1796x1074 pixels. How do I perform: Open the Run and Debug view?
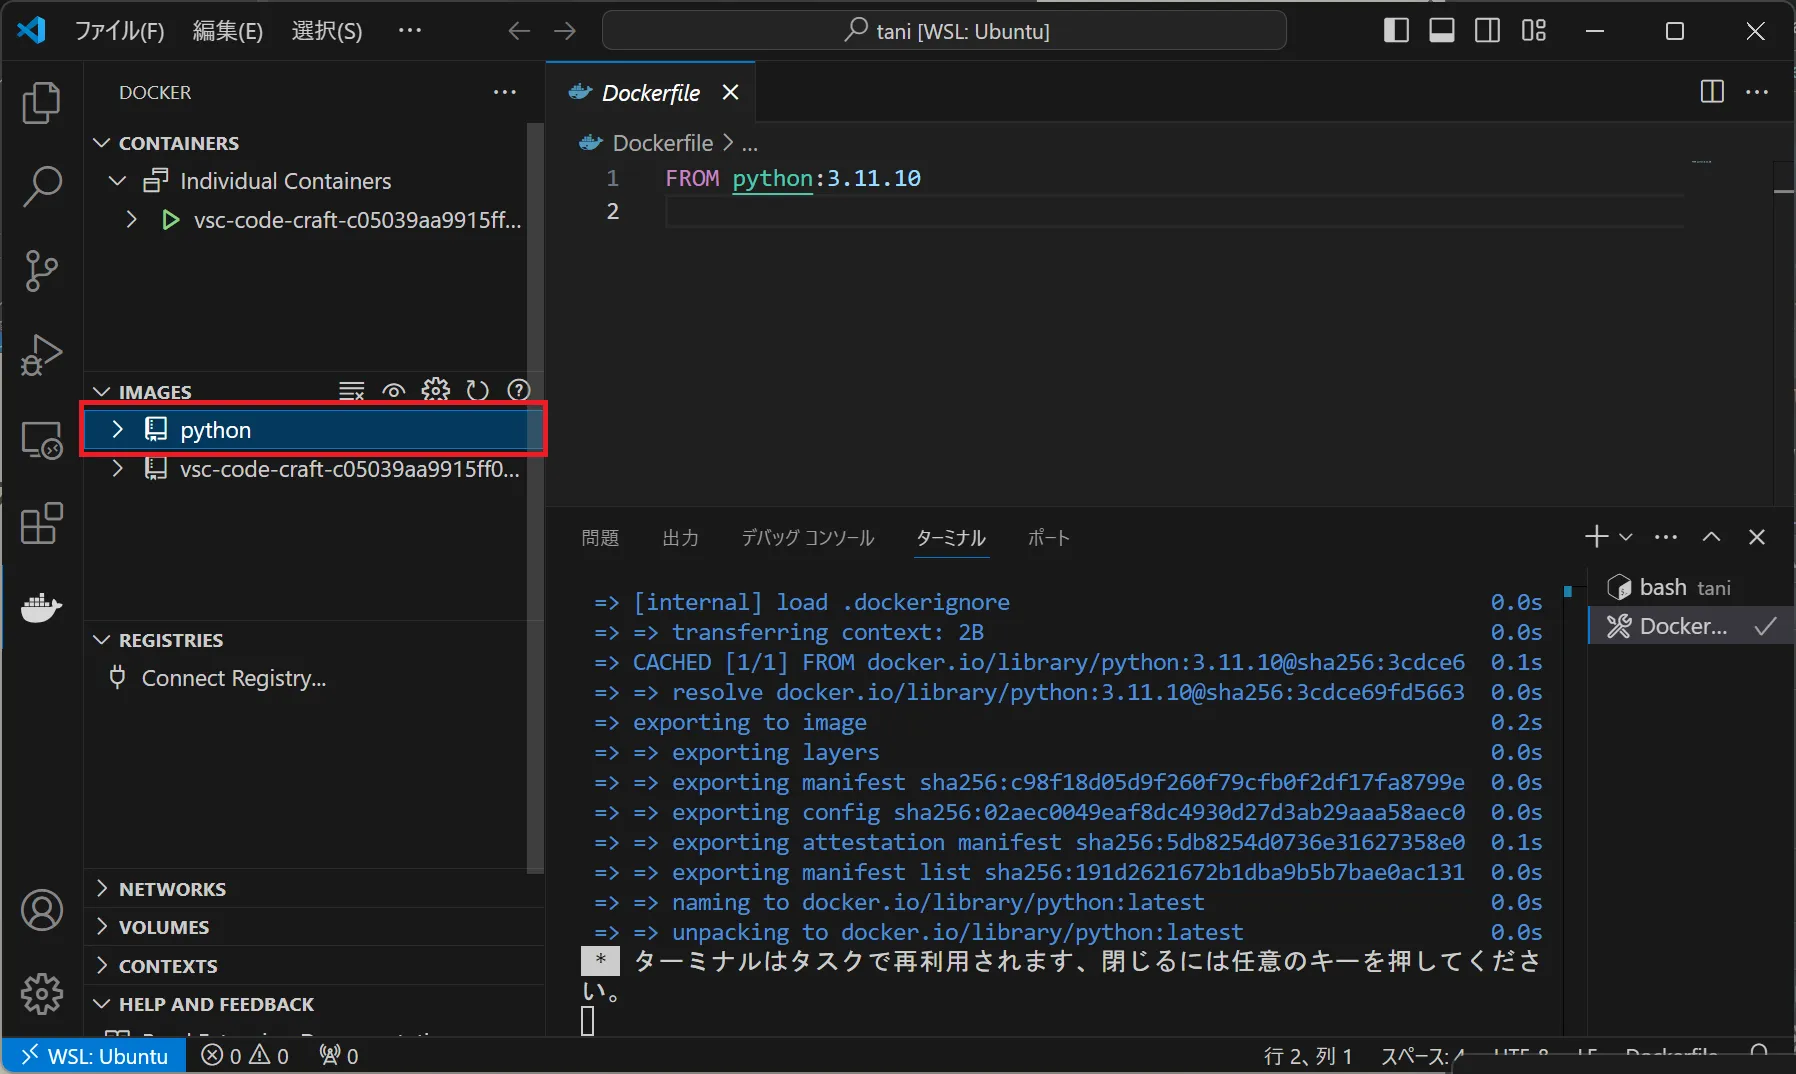pos(41,354)
